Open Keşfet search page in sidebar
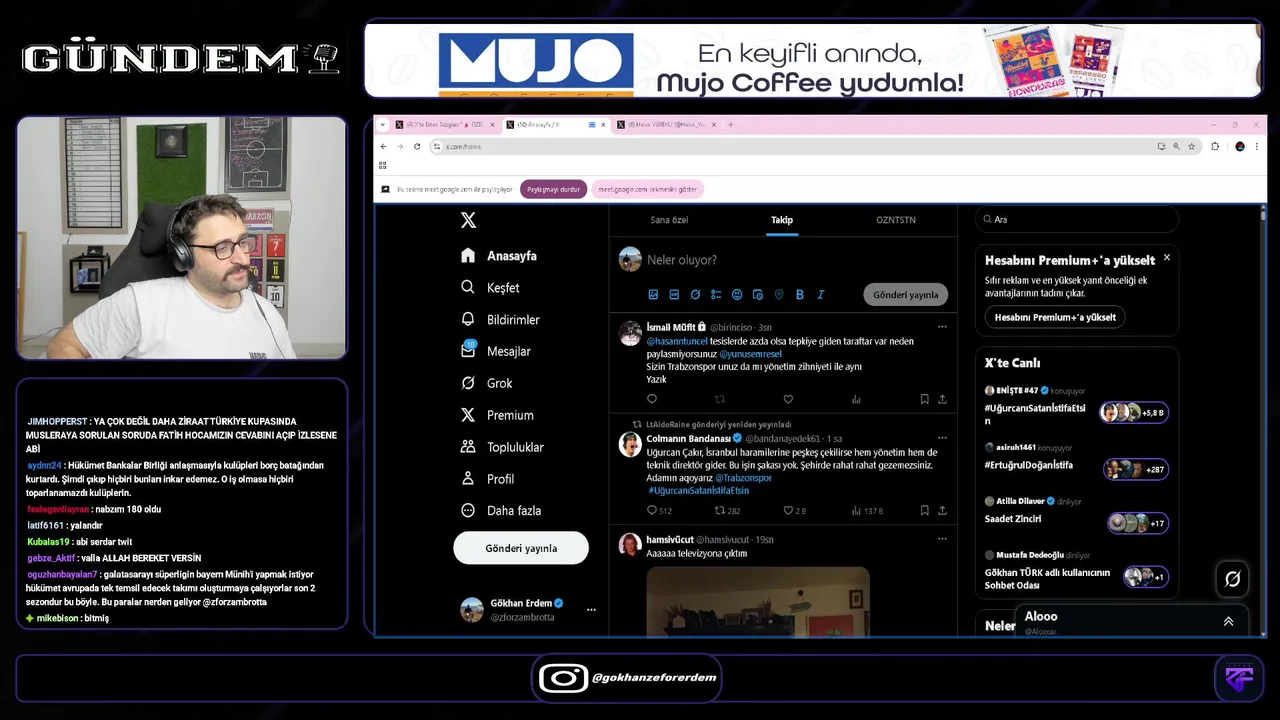Image resolution: width=1280 pixels, height=720 pixels. [490, 288]
